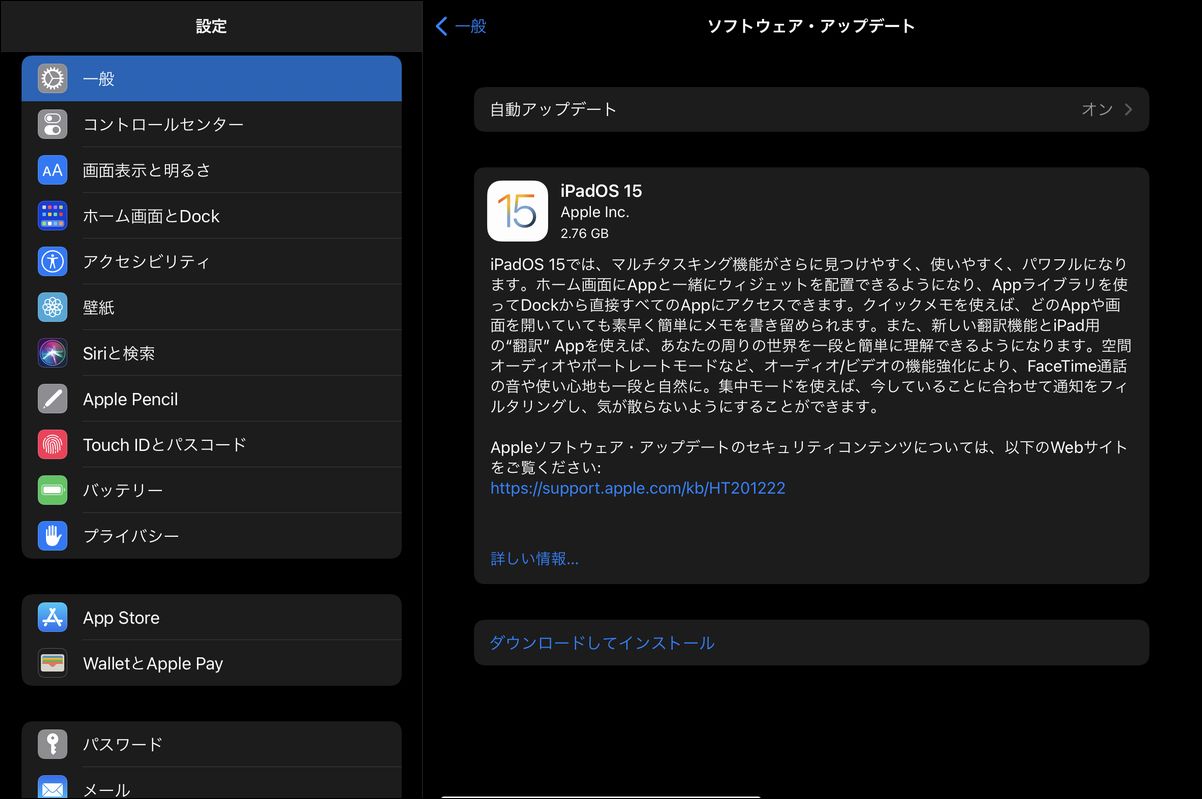
Task: Tap the App Store icon
Action: [x=53, y=617]
